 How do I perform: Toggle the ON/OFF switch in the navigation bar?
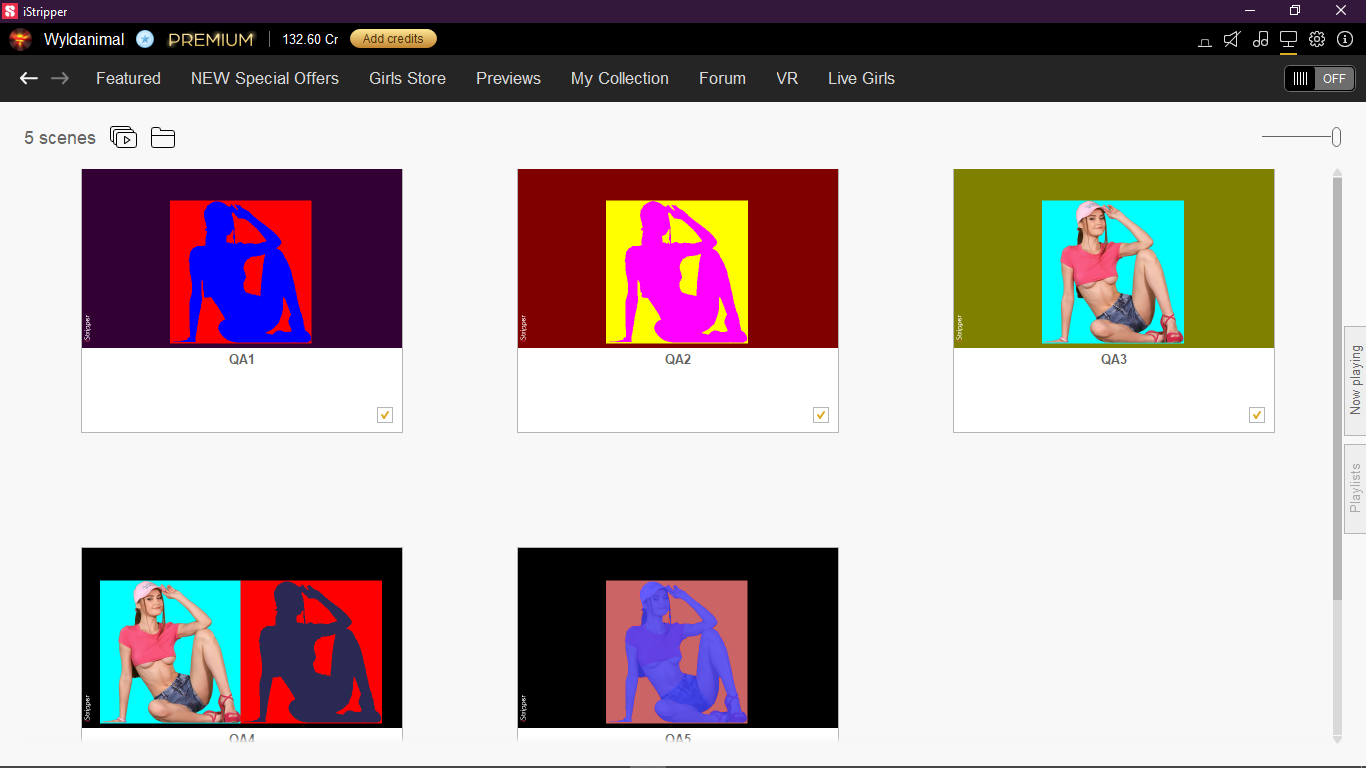point(1319,79)
